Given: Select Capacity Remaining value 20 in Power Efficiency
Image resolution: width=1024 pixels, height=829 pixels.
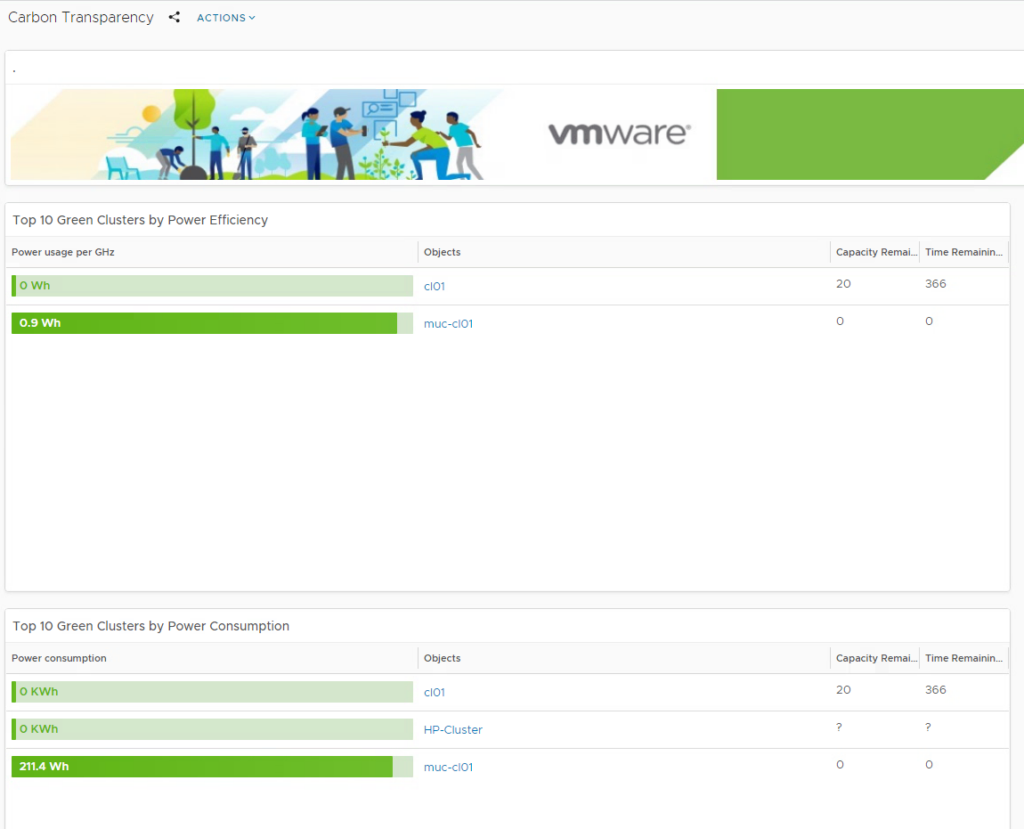Looking at the screenshot, I should coord(843,284).
